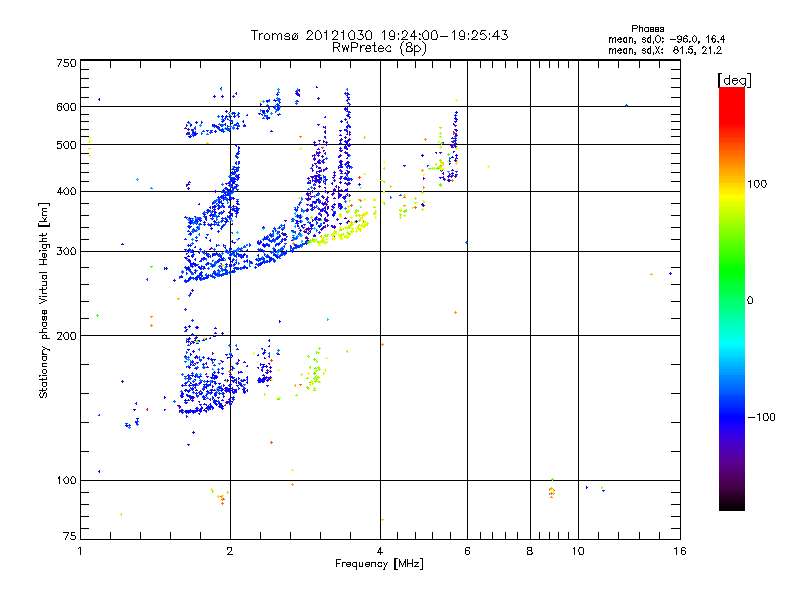
Task: Click the dense blue echo cluster below 200 km
Action: pyautogui.click(x=212, y=378)
